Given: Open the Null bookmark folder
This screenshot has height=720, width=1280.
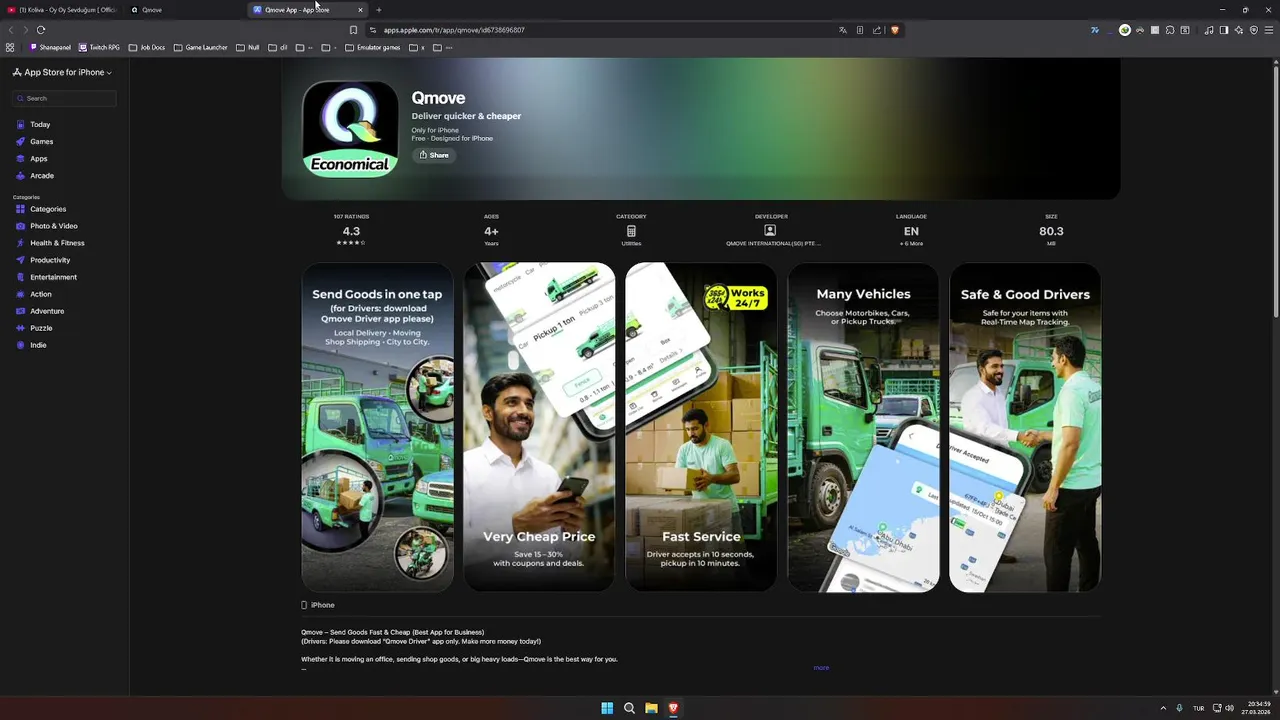Looking at the screenshot, I should tap(247, 47).
